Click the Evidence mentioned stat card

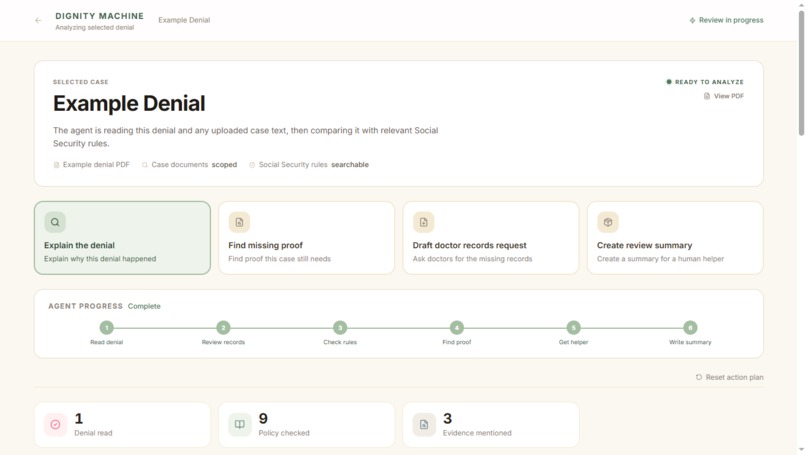491,425
